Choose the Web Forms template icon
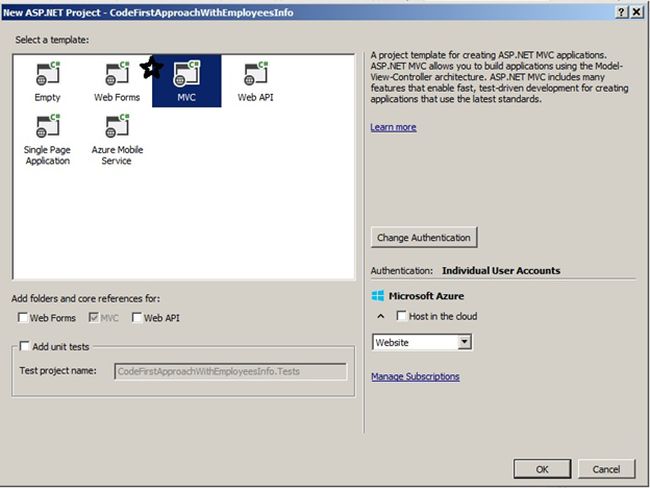This screenshot has width=650, height=488. 117,73
